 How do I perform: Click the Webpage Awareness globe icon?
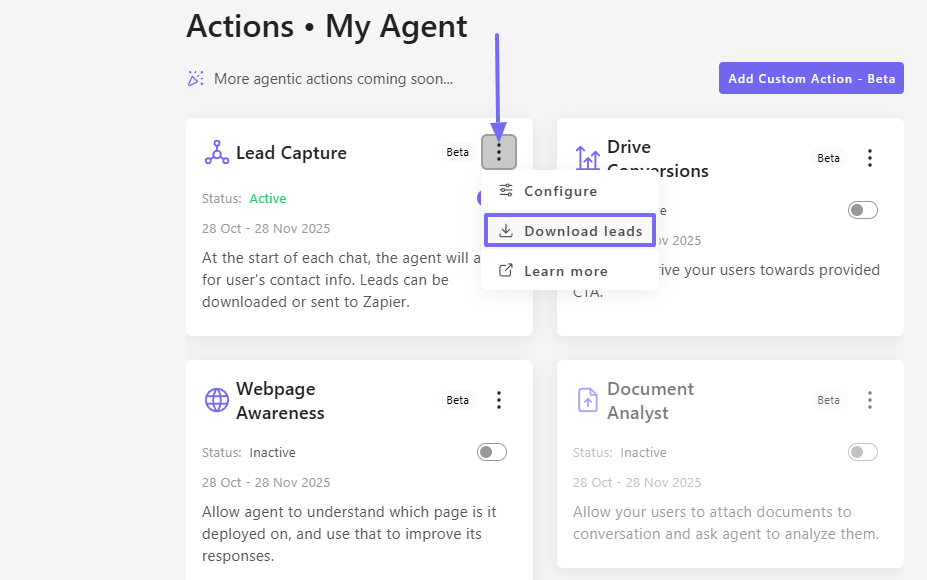216,400
